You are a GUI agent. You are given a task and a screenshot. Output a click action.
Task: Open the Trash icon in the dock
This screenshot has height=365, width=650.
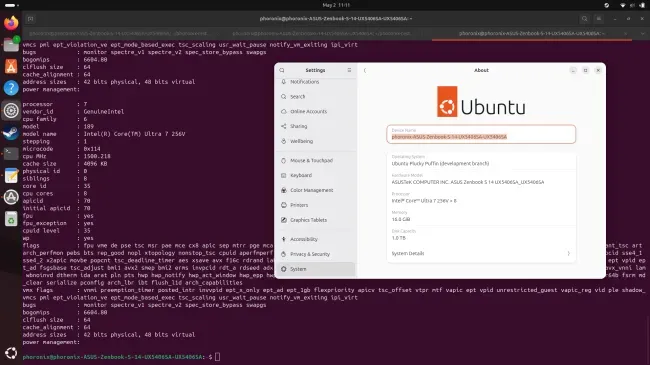(x=11, y=219)
